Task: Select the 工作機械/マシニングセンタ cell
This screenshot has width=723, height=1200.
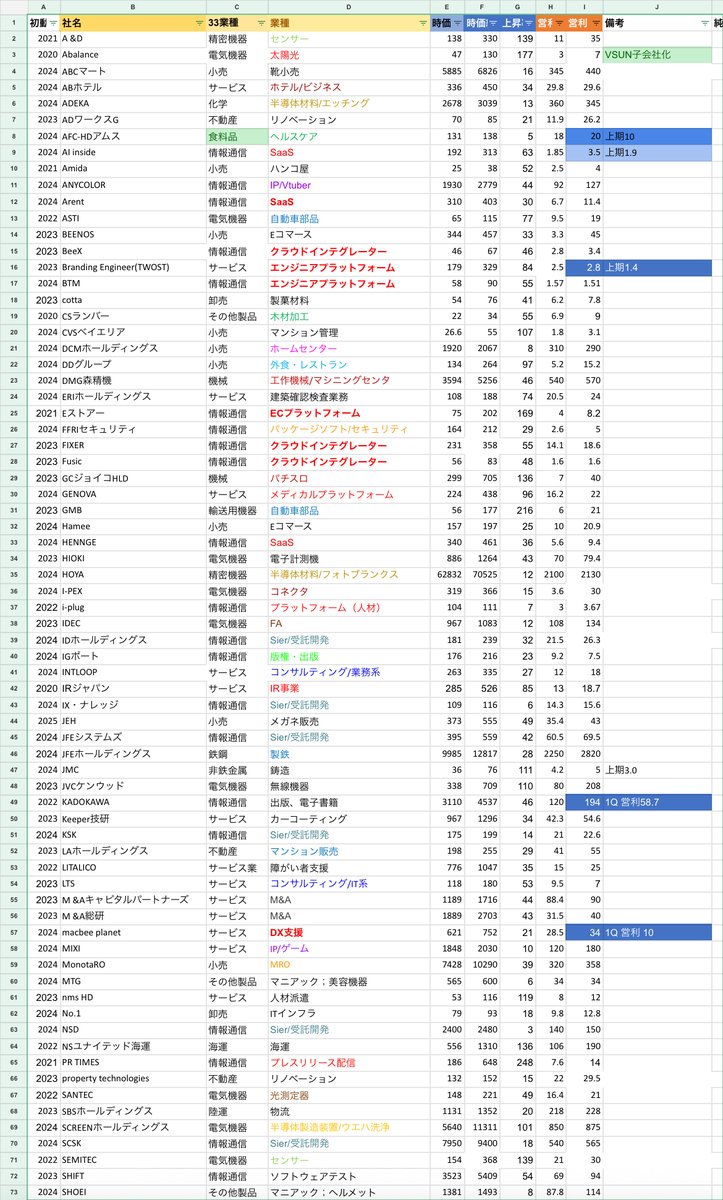Action: point(349,380)
